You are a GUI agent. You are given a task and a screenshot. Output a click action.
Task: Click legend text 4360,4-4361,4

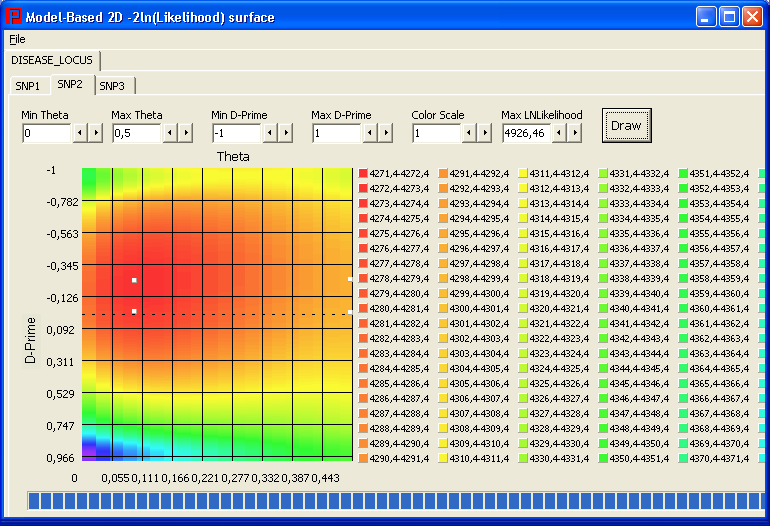pos(719,308)
